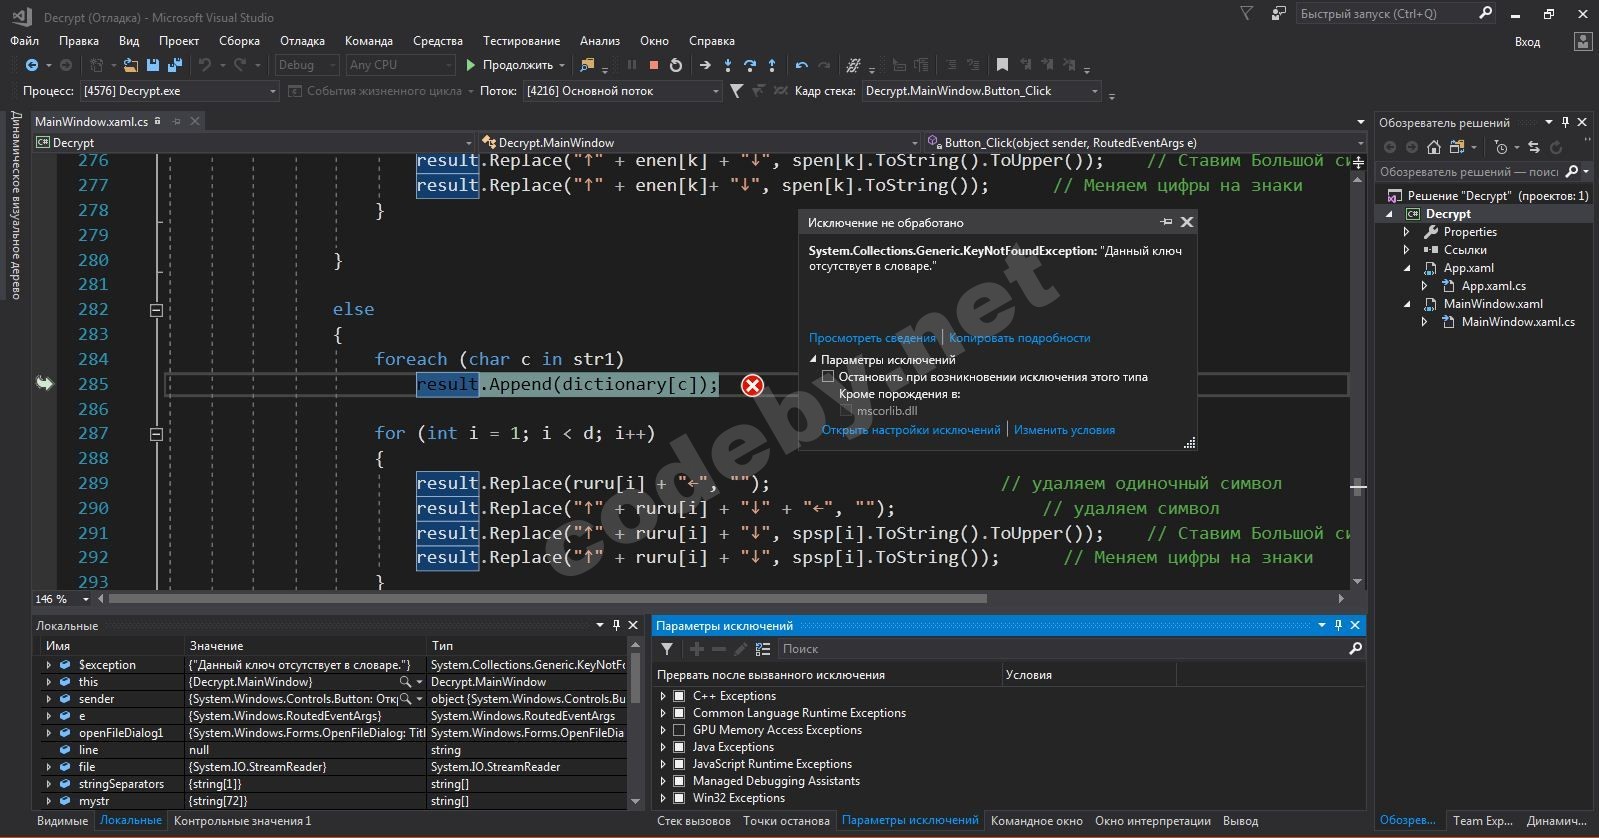
Task: Enable break on this exception type checkbox
Action: (828, 377)
